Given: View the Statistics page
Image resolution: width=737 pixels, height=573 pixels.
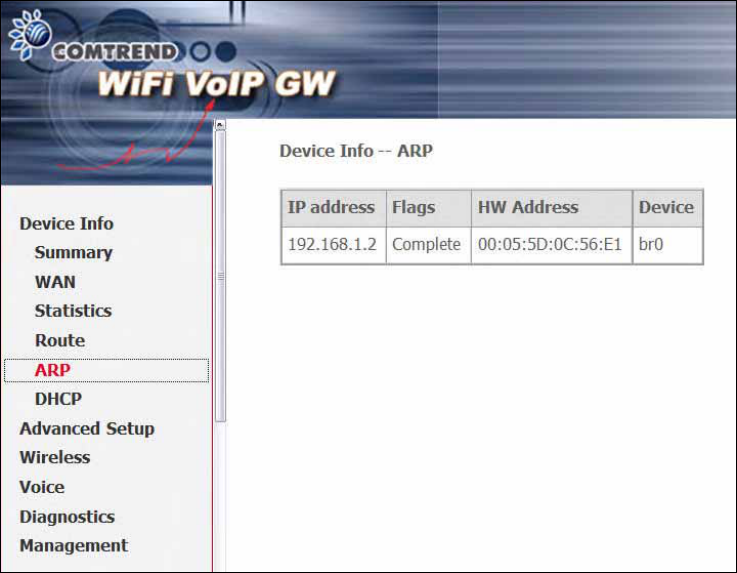Looking at the screenshot, I should pyautogui.click(x=73, y=311).
